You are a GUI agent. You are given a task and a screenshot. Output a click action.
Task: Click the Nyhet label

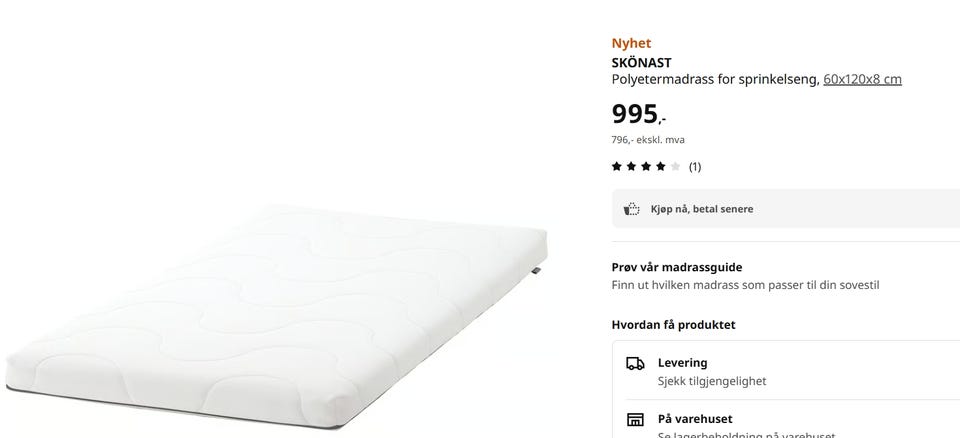click(x=631, y=43)
